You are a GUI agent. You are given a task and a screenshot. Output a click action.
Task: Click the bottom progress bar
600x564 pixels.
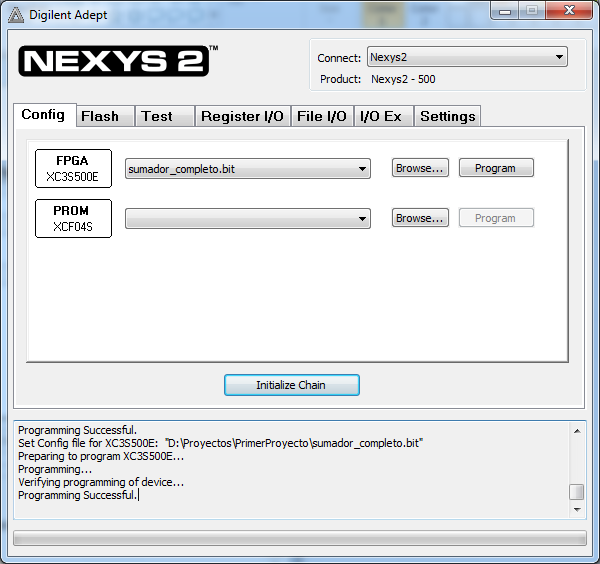300,538
